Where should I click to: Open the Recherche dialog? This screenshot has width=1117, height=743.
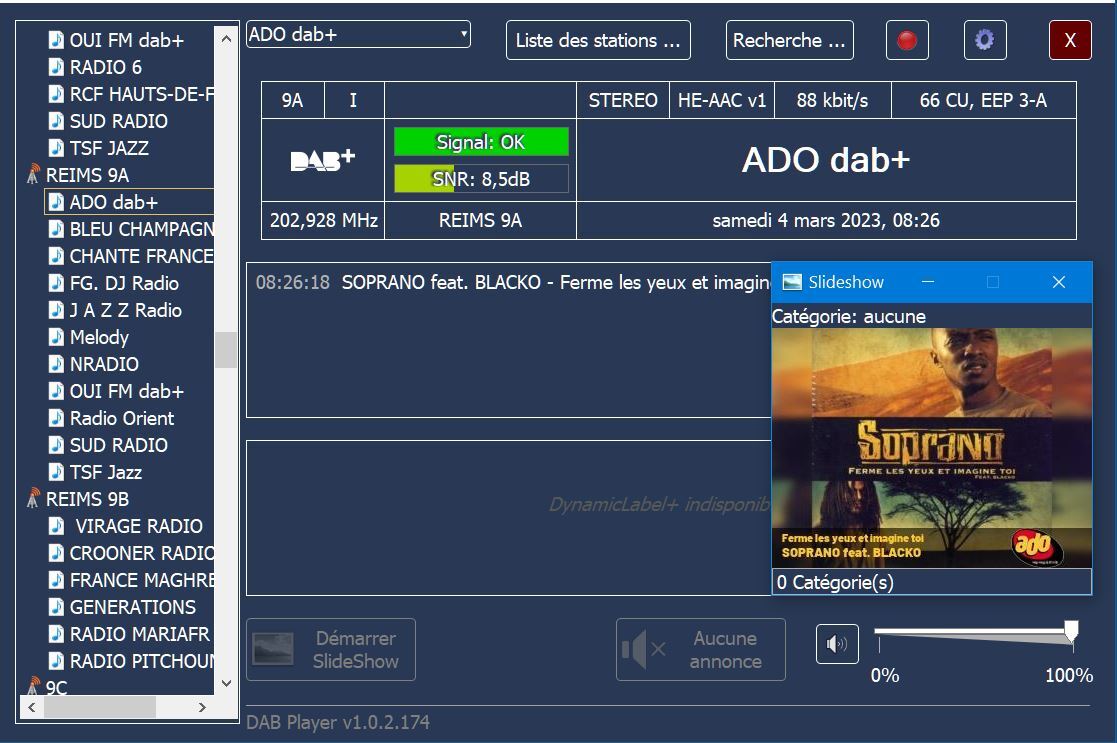(x=789, y=40)
